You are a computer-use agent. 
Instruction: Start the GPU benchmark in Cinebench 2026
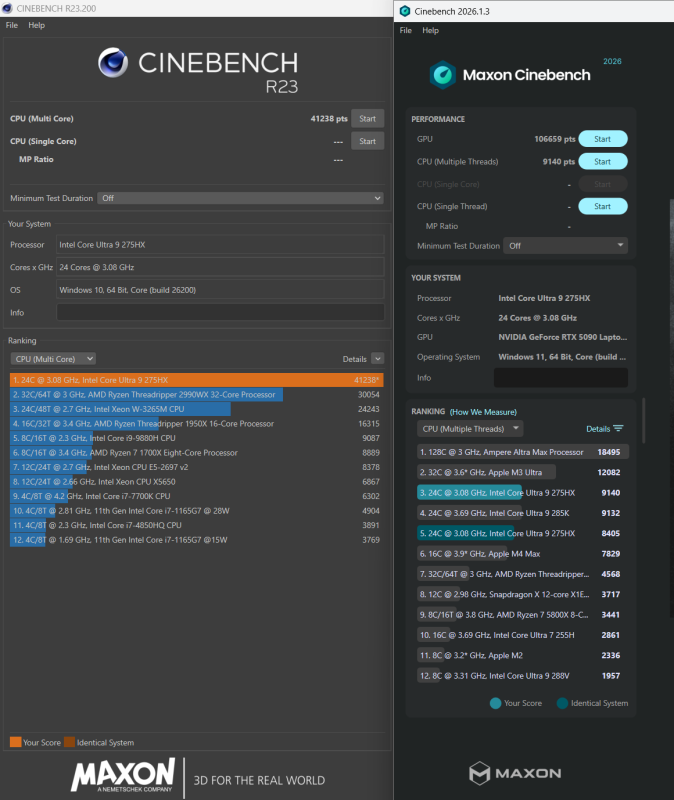(x=603, y=139)
